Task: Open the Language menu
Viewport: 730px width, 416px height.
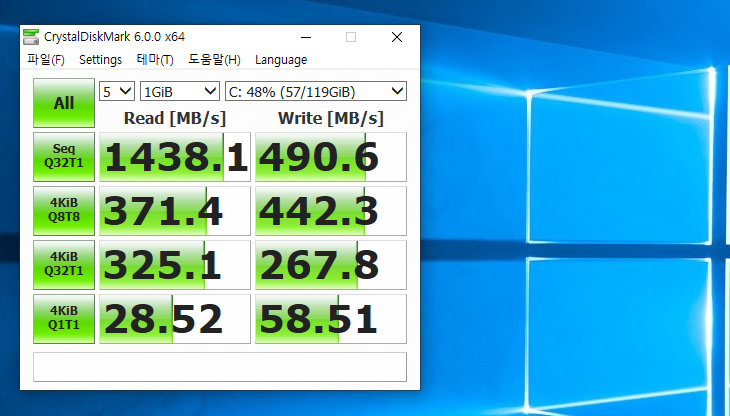Action: (281, 60)
